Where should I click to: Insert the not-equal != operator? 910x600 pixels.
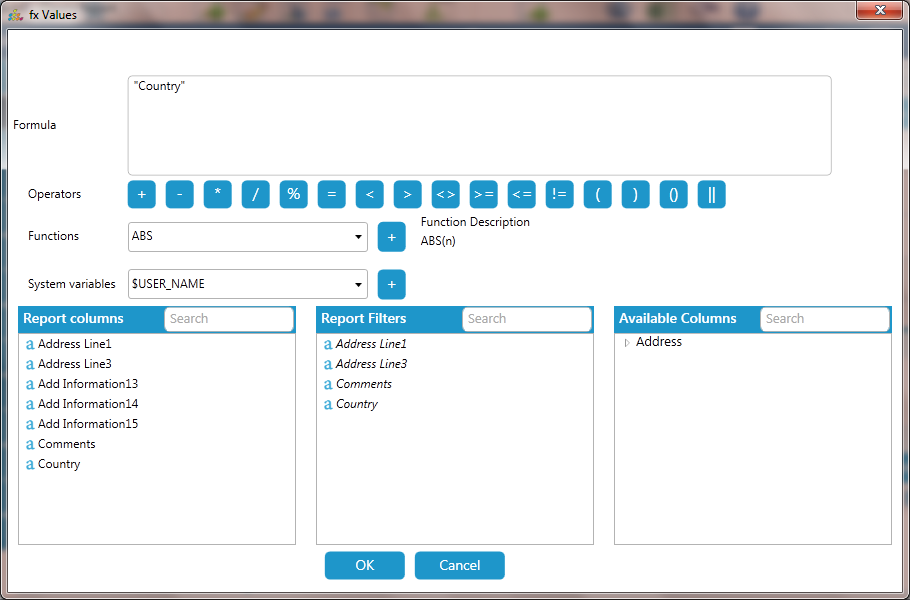(x=559, y=194)
